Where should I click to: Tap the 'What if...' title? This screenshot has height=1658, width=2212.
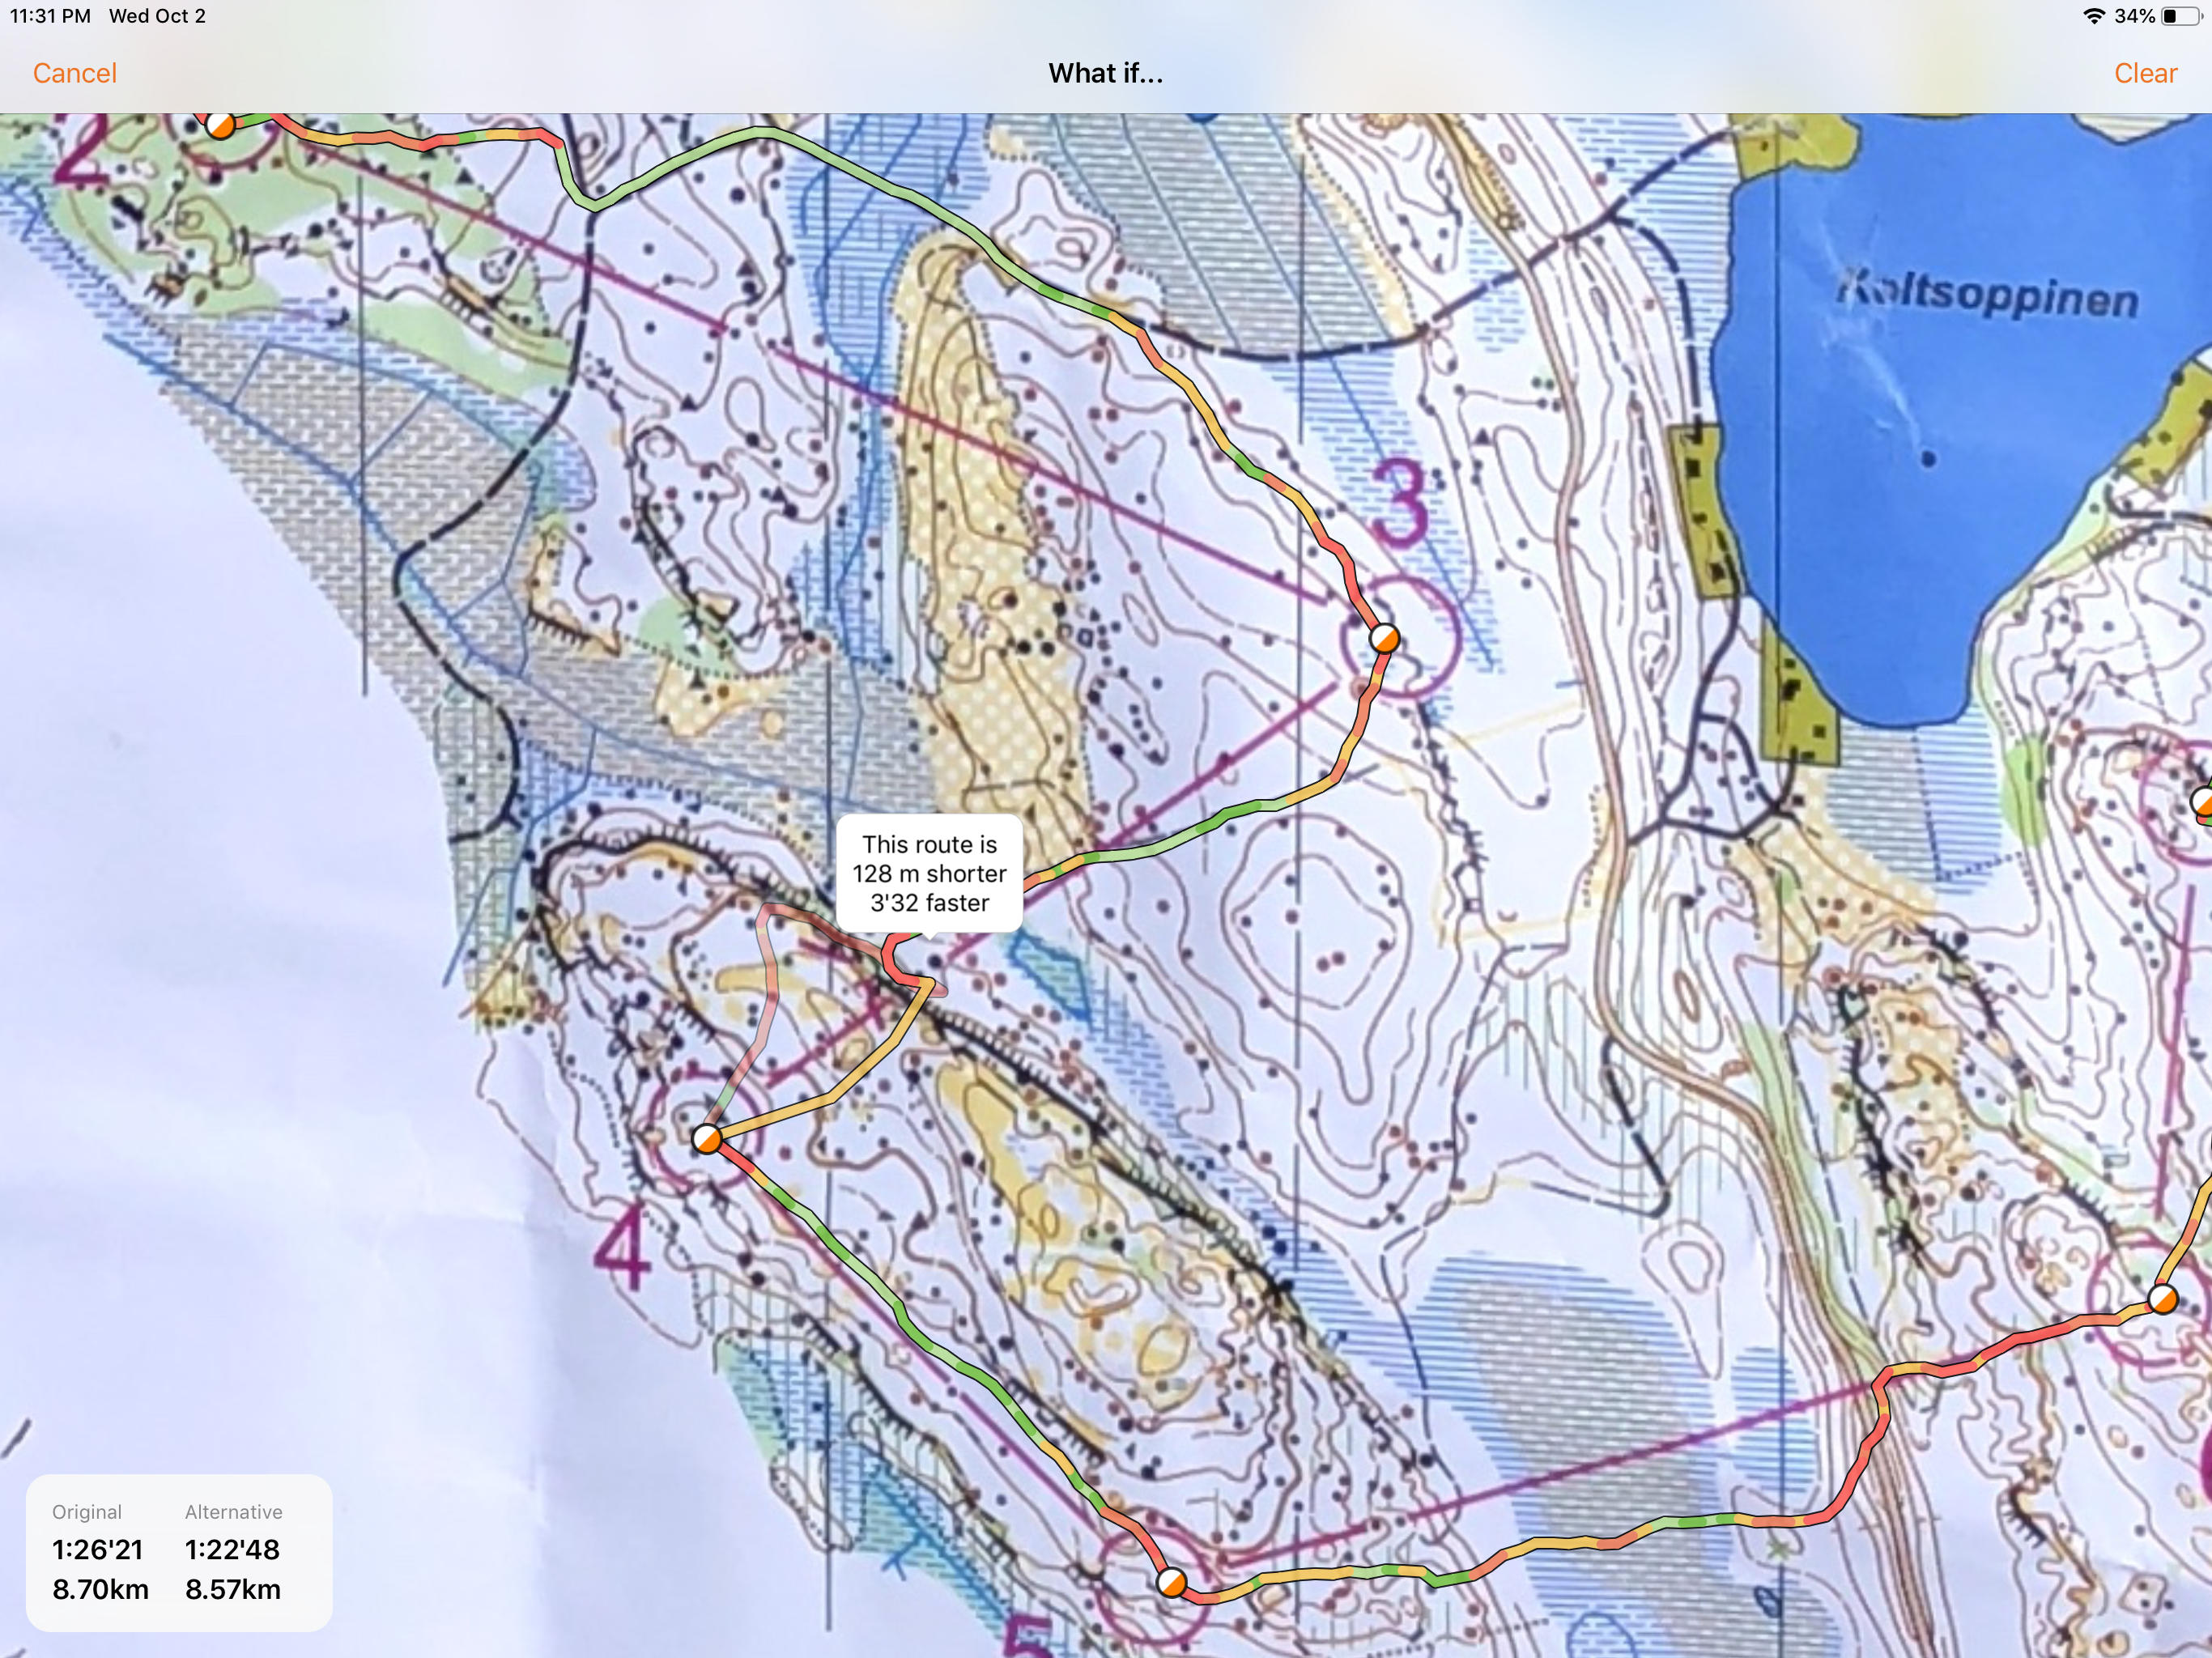pyautogui.click(x=1105, y=73)
